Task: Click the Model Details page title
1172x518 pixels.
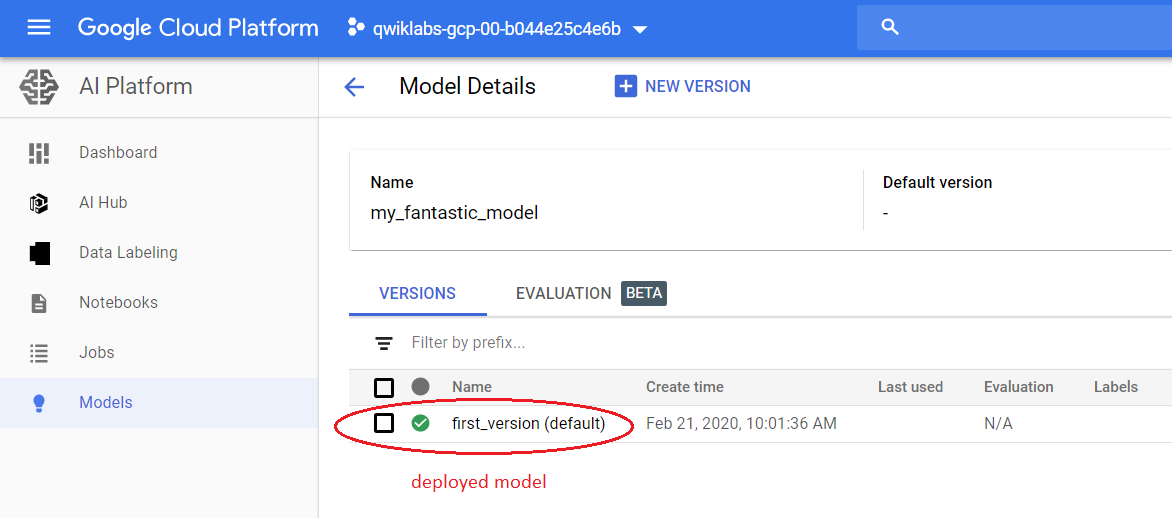Action: click(x=467, y=87)
